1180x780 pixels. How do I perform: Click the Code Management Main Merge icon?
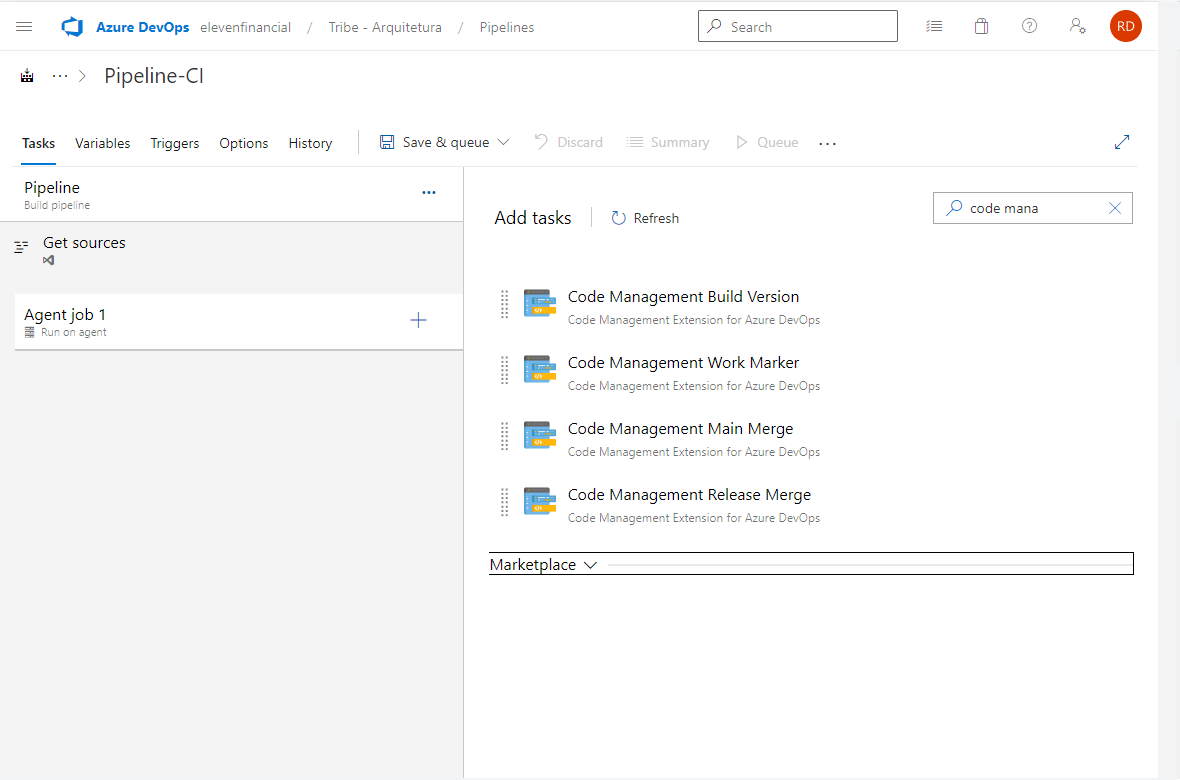pos(540,435)
